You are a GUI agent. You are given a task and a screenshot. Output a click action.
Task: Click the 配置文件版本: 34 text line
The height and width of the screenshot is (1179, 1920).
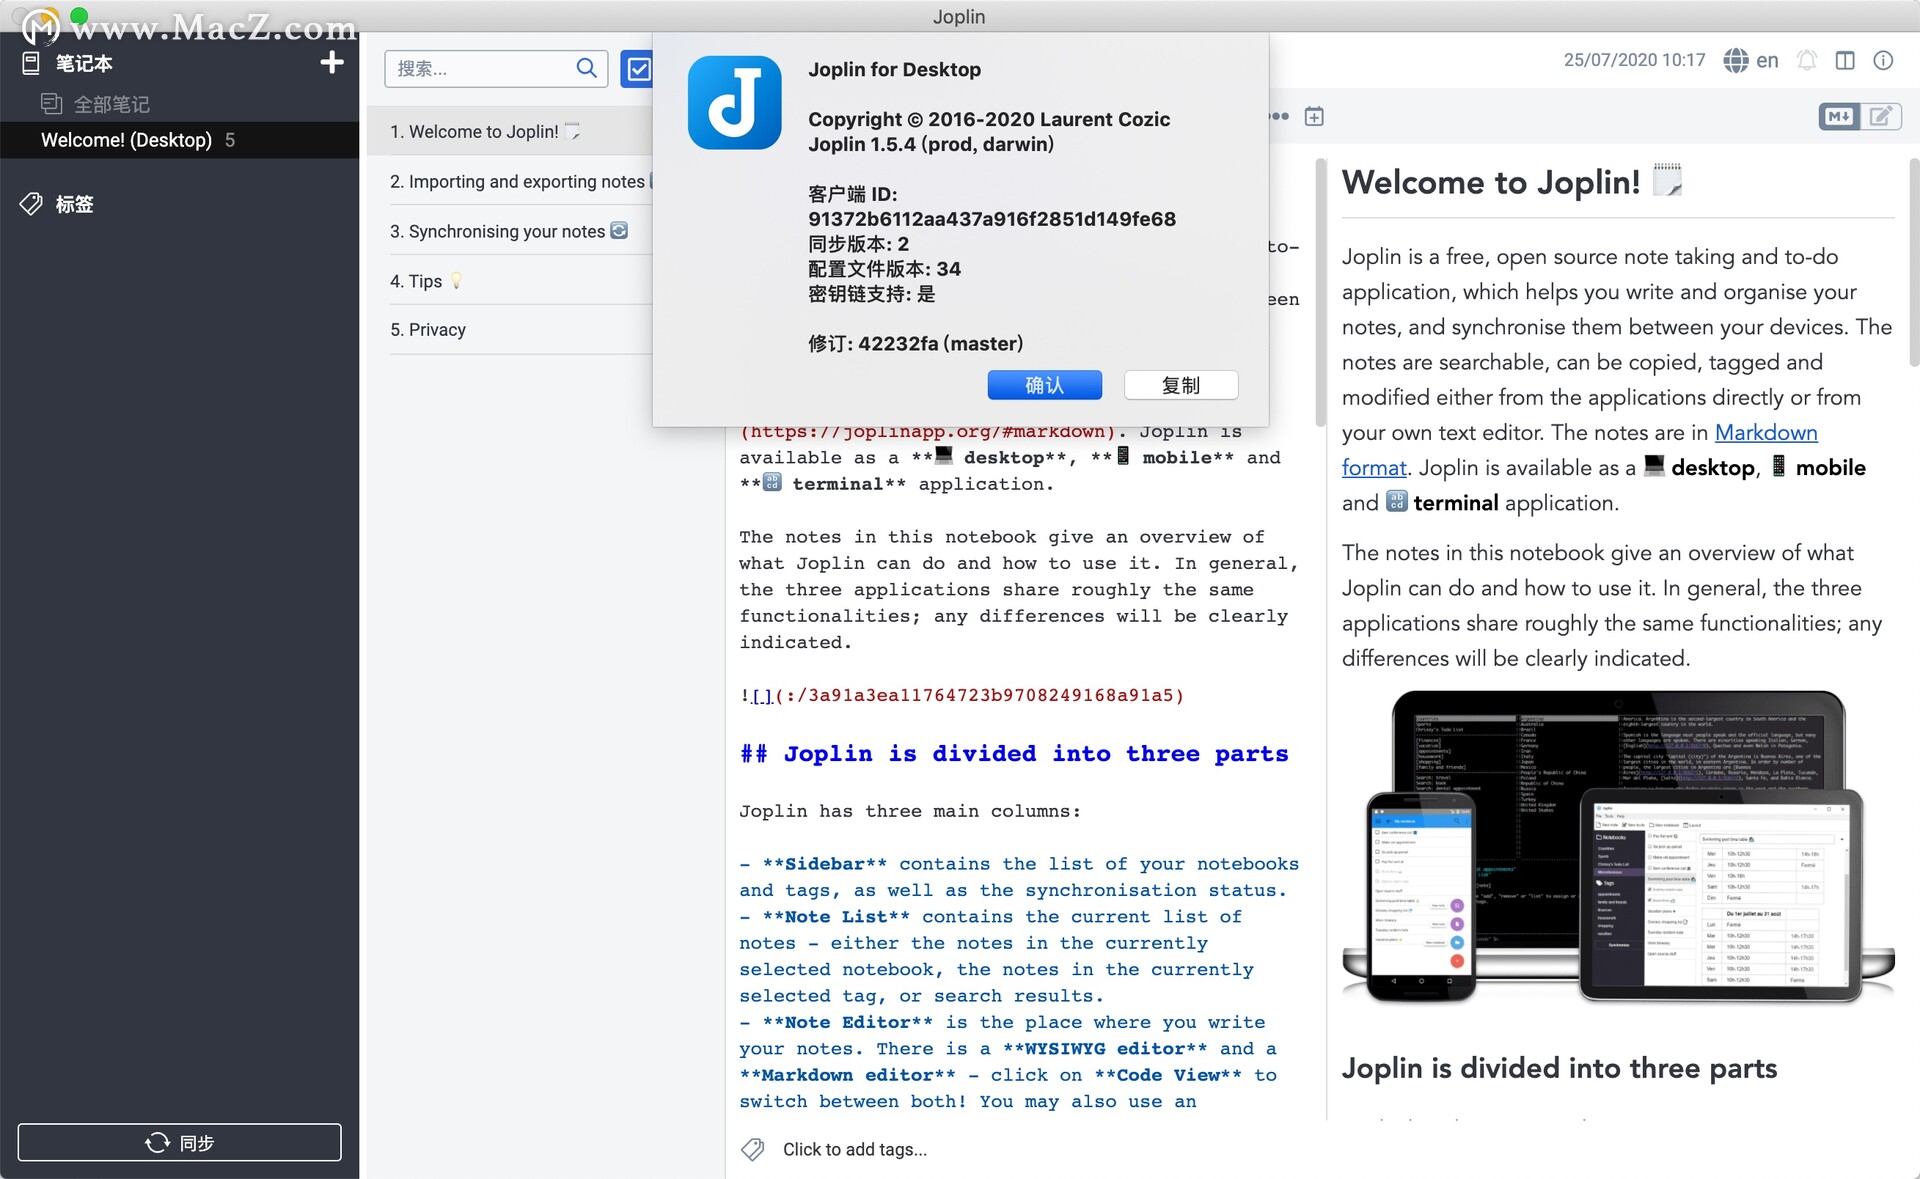pyautogui.click(x=885, y=269)
